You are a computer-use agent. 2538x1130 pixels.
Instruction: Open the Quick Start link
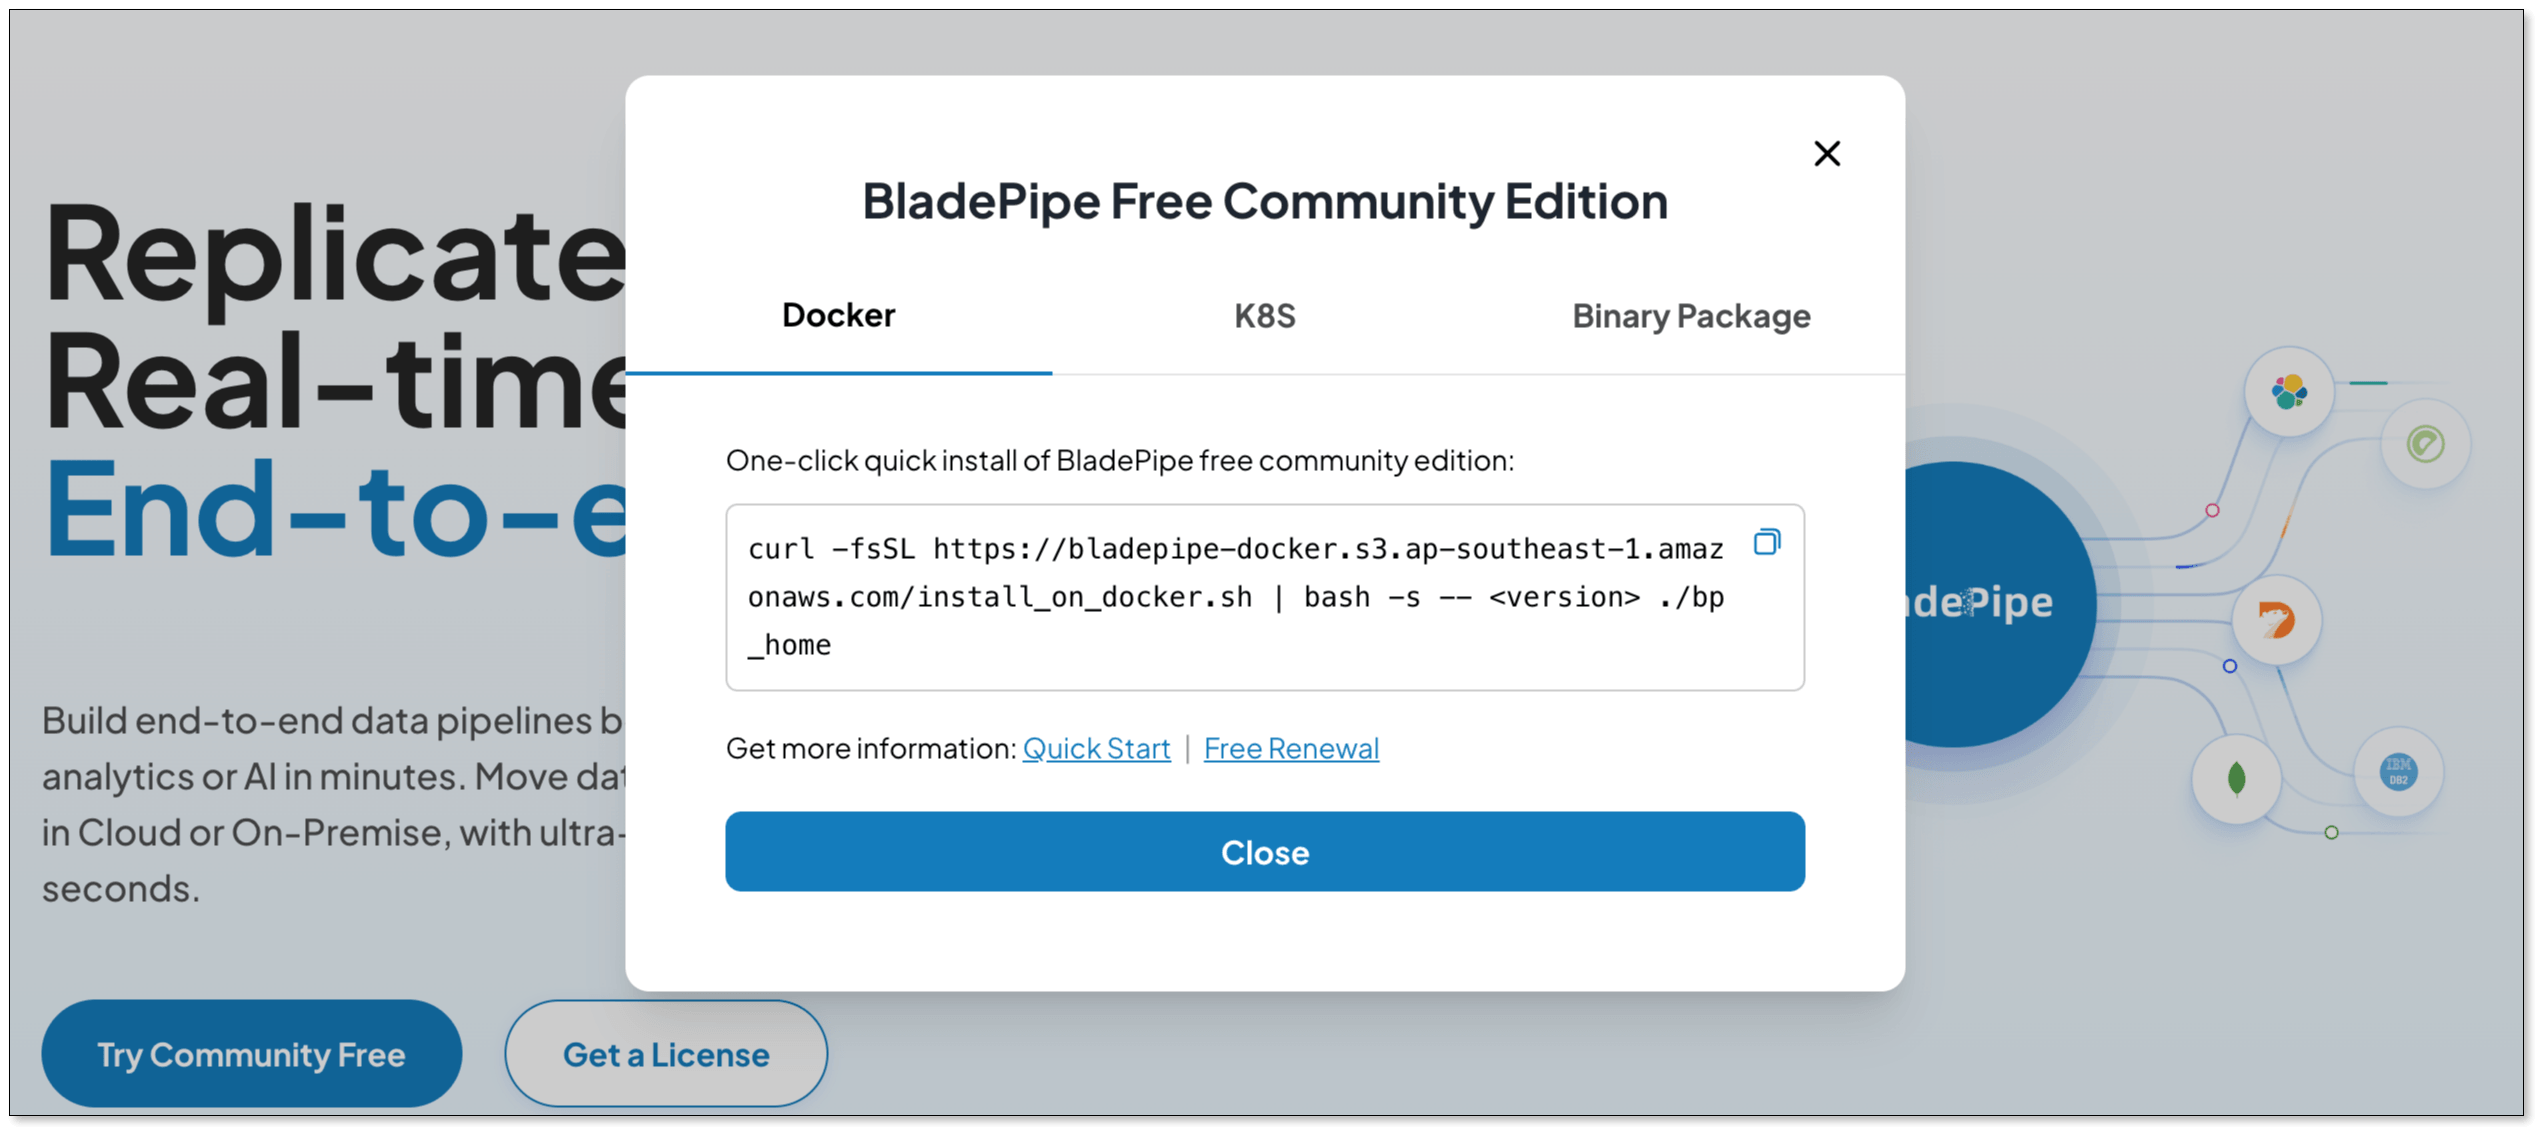pos(1096,748)
